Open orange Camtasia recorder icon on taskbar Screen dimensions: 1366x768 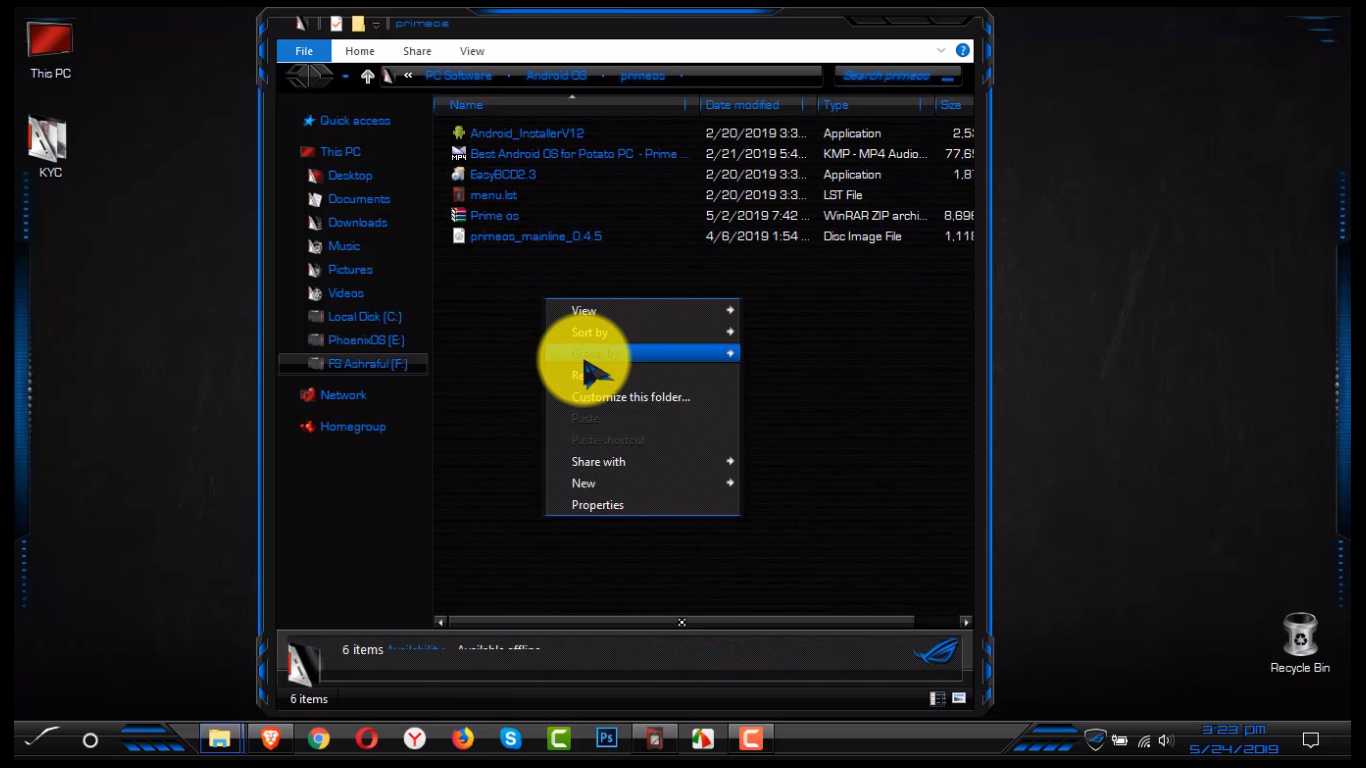[x=750, y=739]
